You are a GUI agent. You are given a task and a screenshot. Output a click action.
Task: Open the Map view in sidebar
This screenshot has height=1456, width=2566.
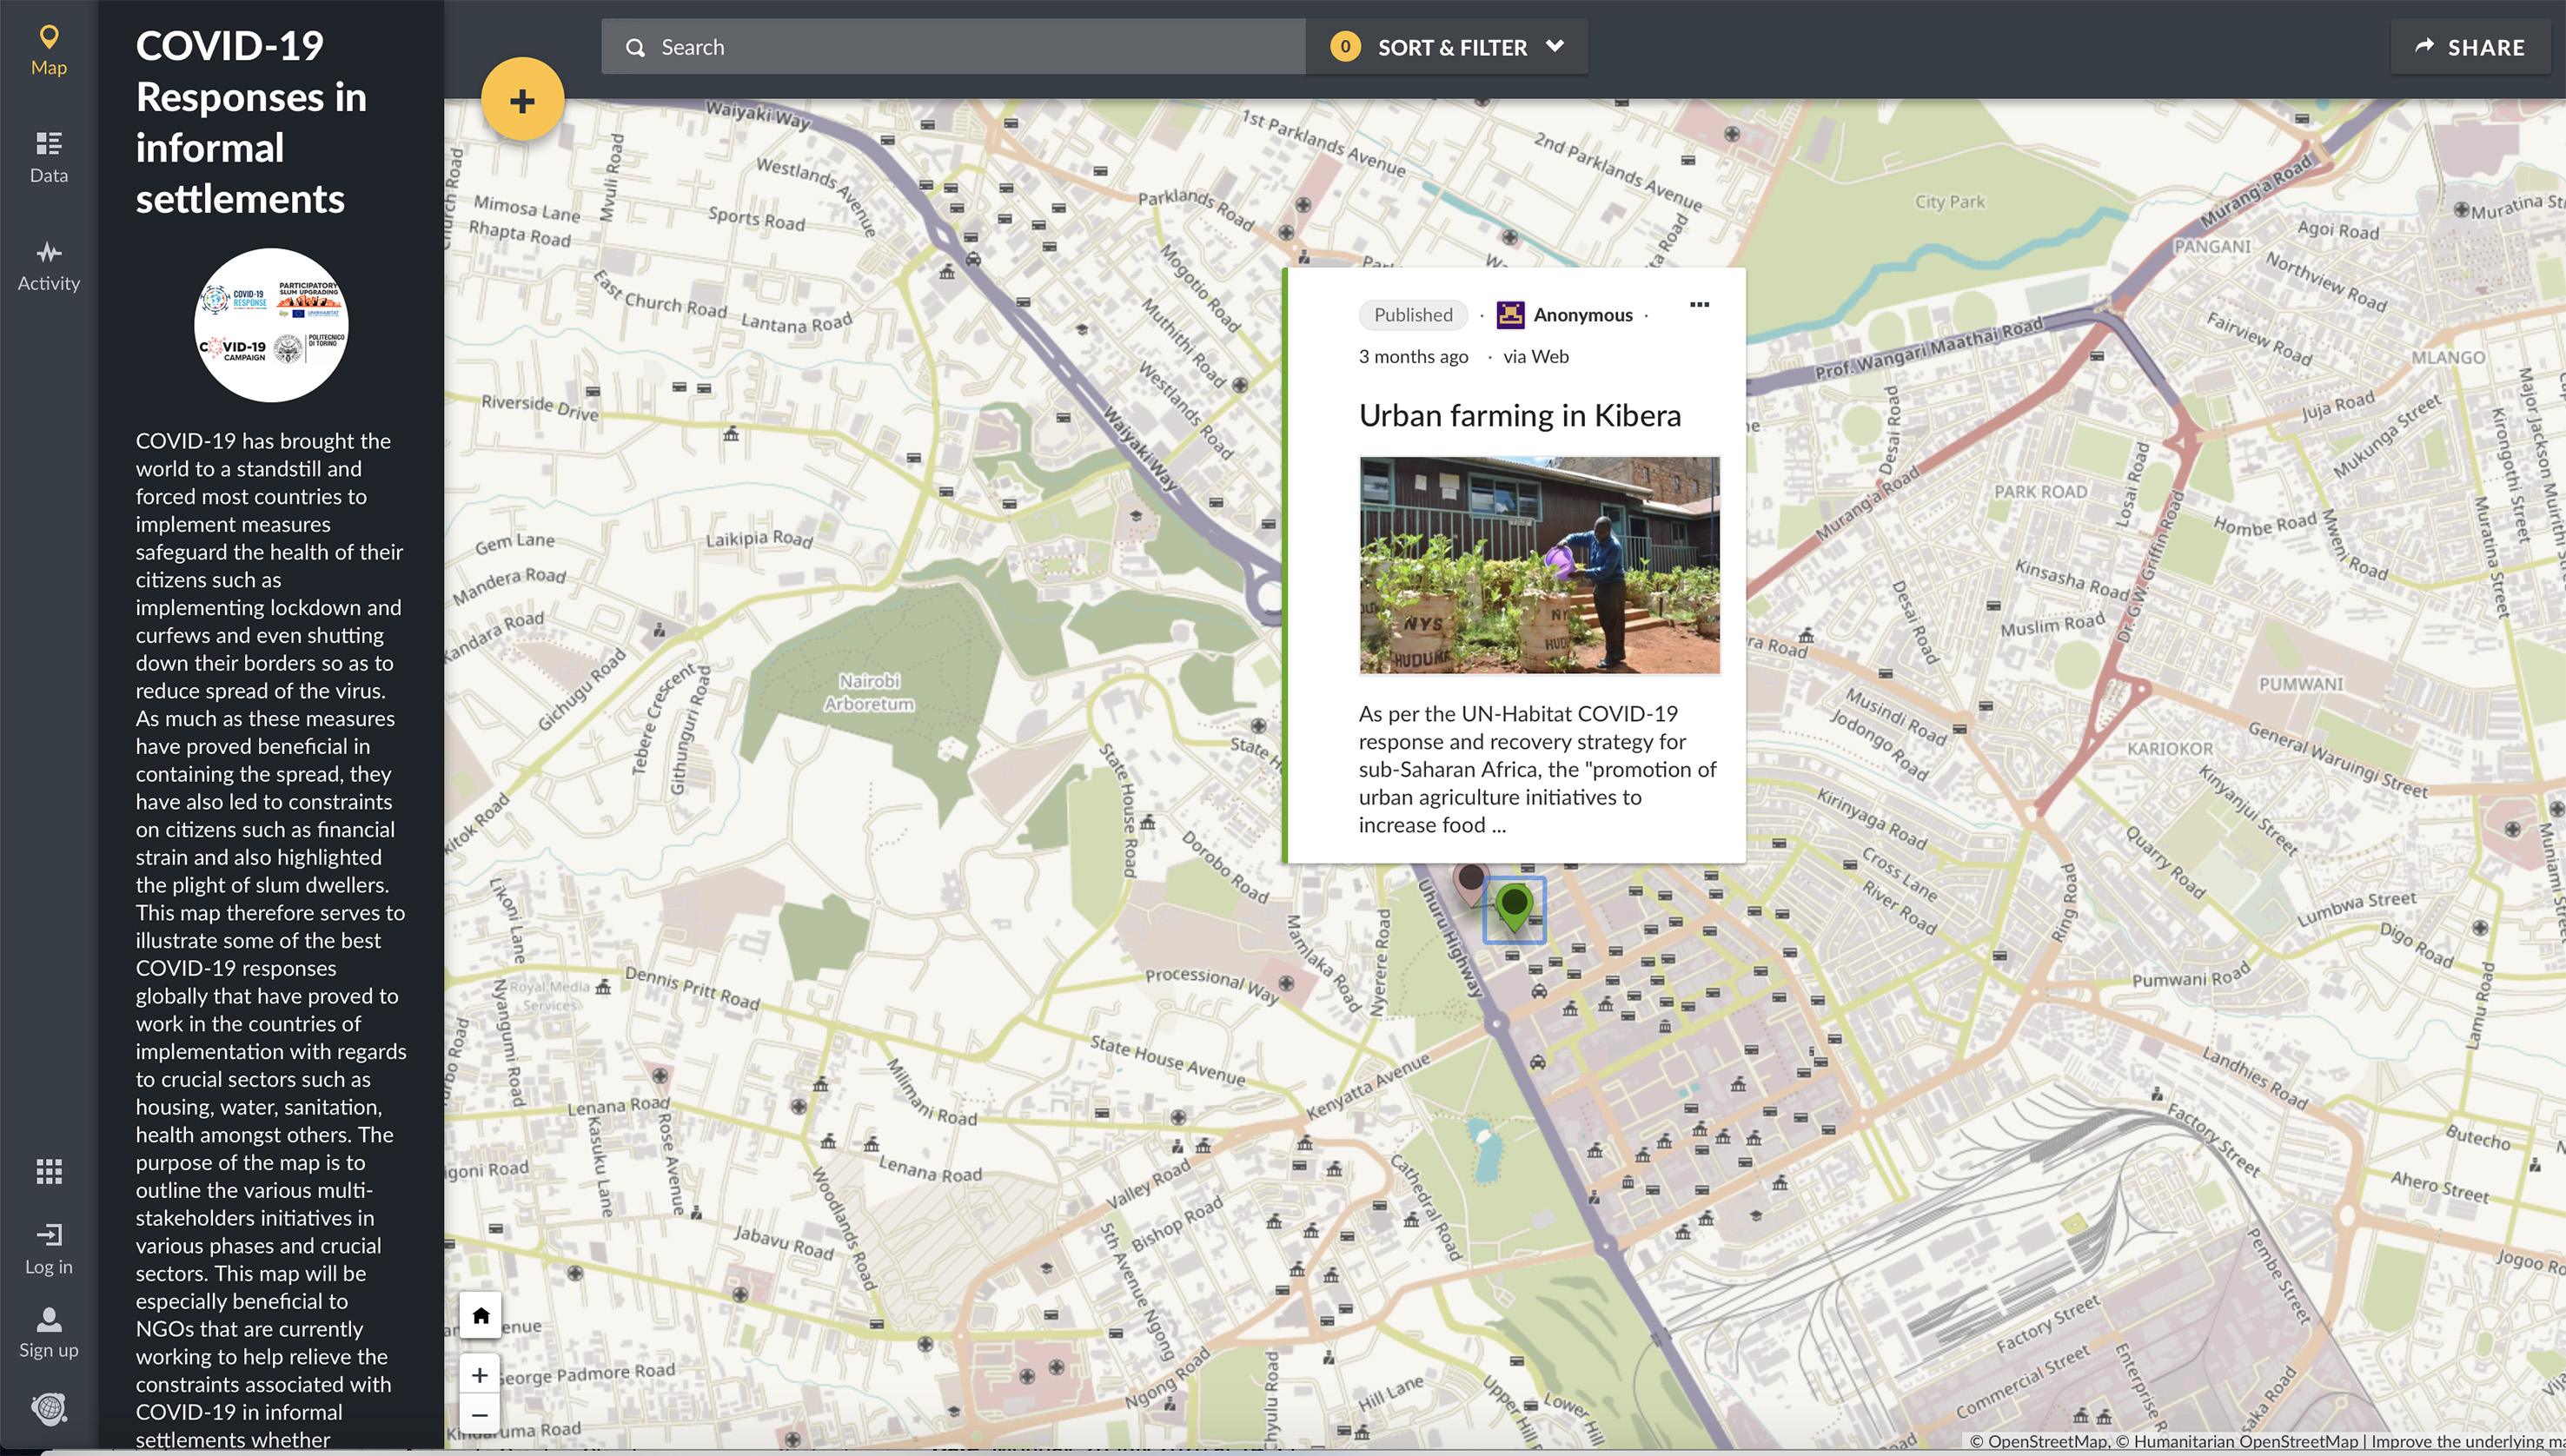pos(48,50)
